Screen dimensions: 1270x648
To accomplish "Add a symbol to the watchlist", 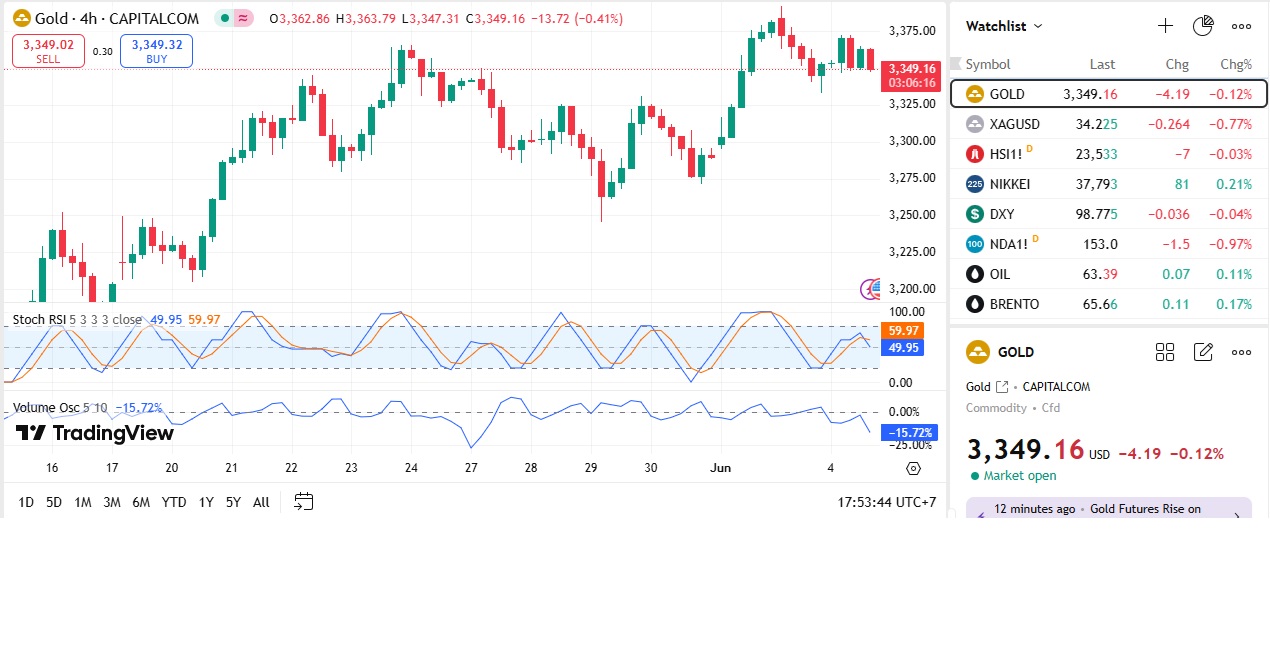I will pyautogui.click(x=1165, y=26).
